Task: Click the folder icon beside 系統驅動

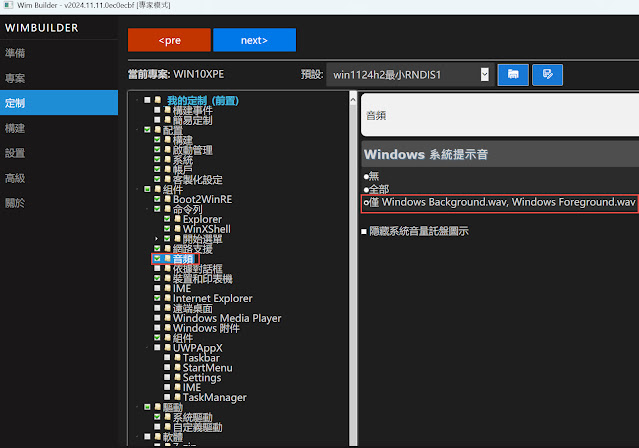Action: (x=167, y=417)
